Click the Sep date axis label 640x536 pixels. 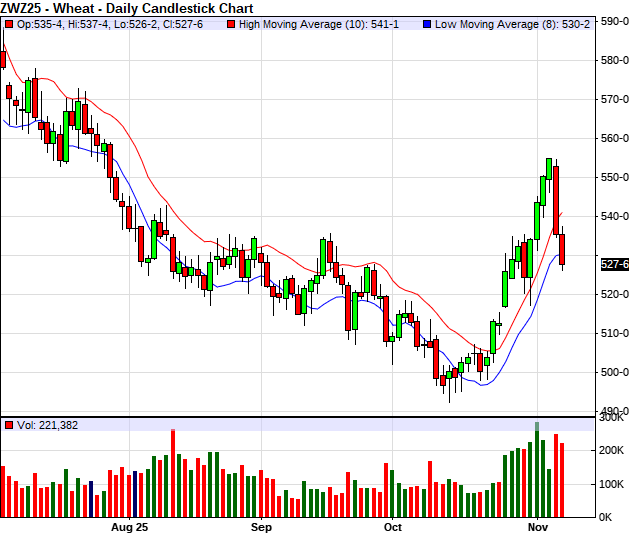tap(261, 526)
